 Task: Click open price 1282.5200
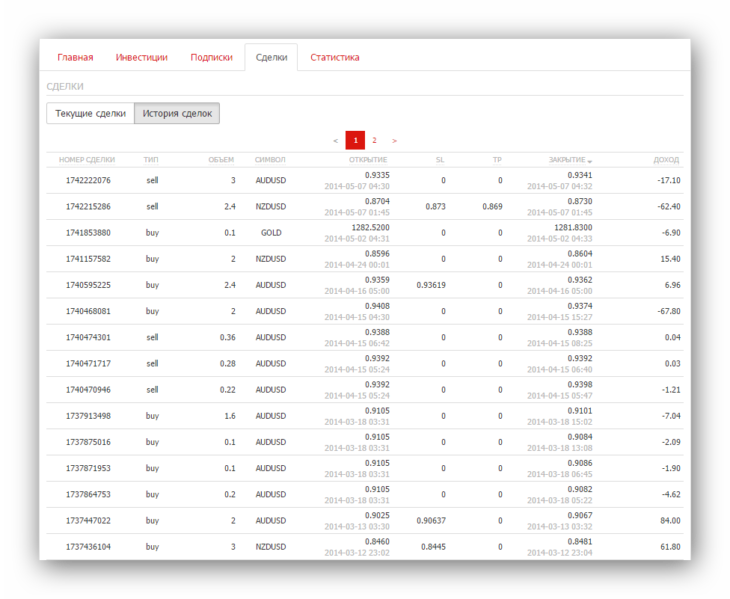[x=371, y=228]
